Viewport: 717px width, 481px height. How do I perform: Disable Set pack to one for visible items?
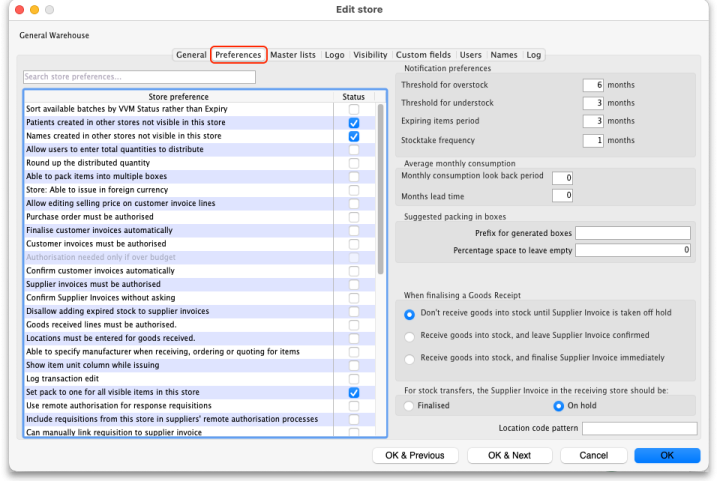(x=354, y=393)
